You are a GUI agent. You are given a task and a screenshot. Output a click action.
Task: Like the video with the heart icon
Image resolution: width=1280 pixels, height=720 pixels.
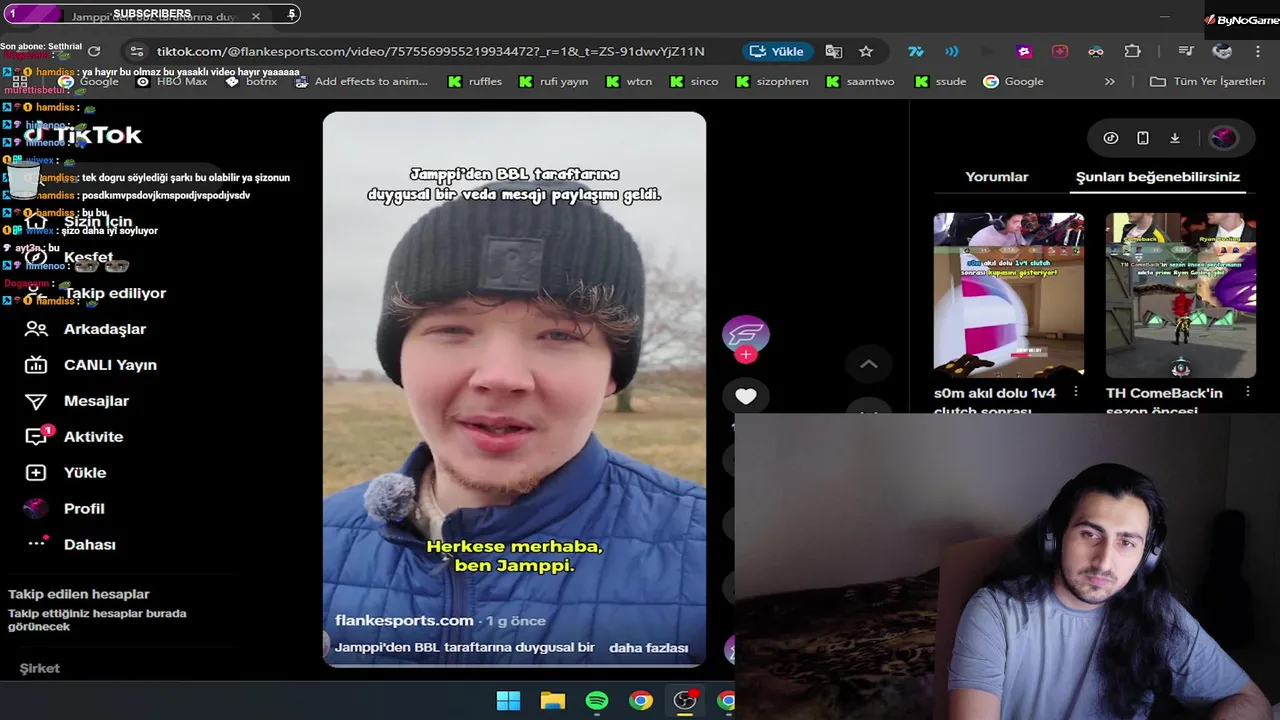coord(745,396)
